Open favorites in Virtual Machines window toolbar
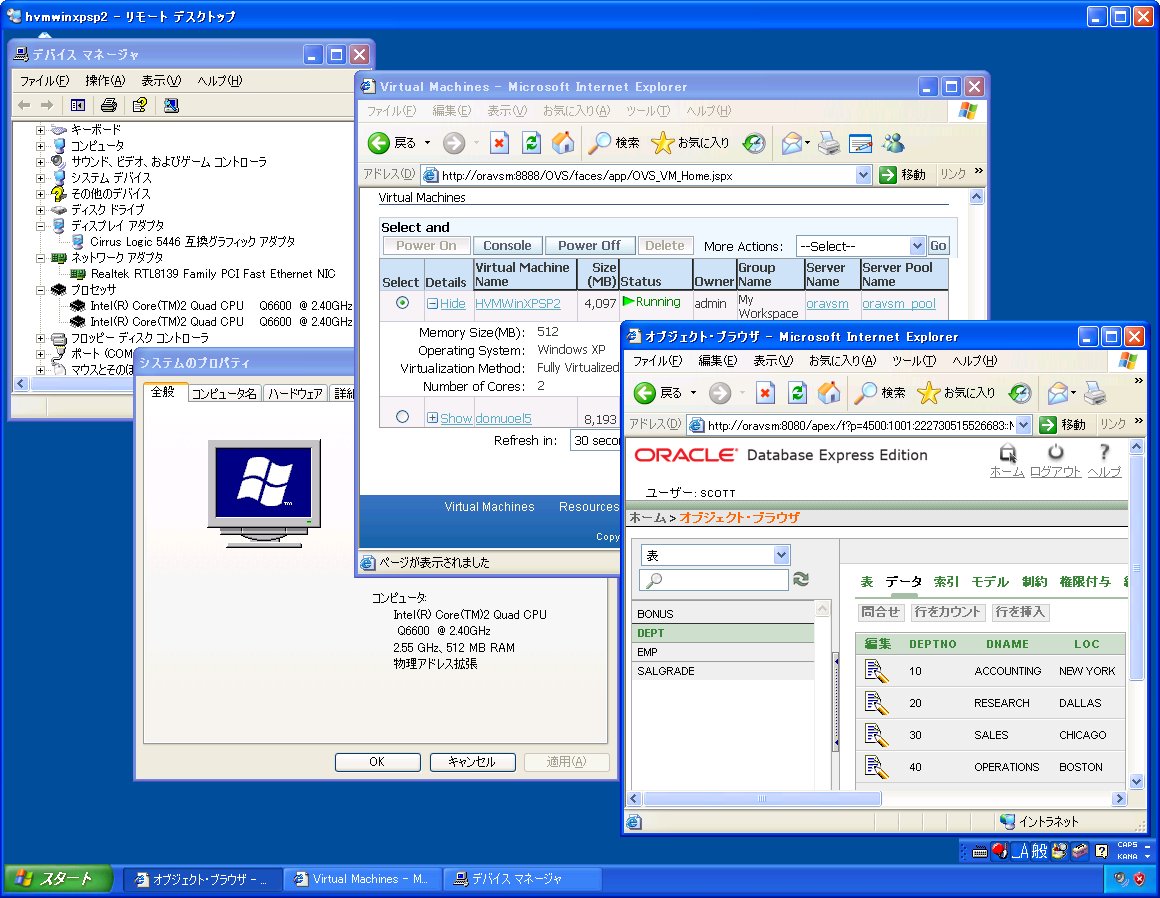 [x=691, y=143]
